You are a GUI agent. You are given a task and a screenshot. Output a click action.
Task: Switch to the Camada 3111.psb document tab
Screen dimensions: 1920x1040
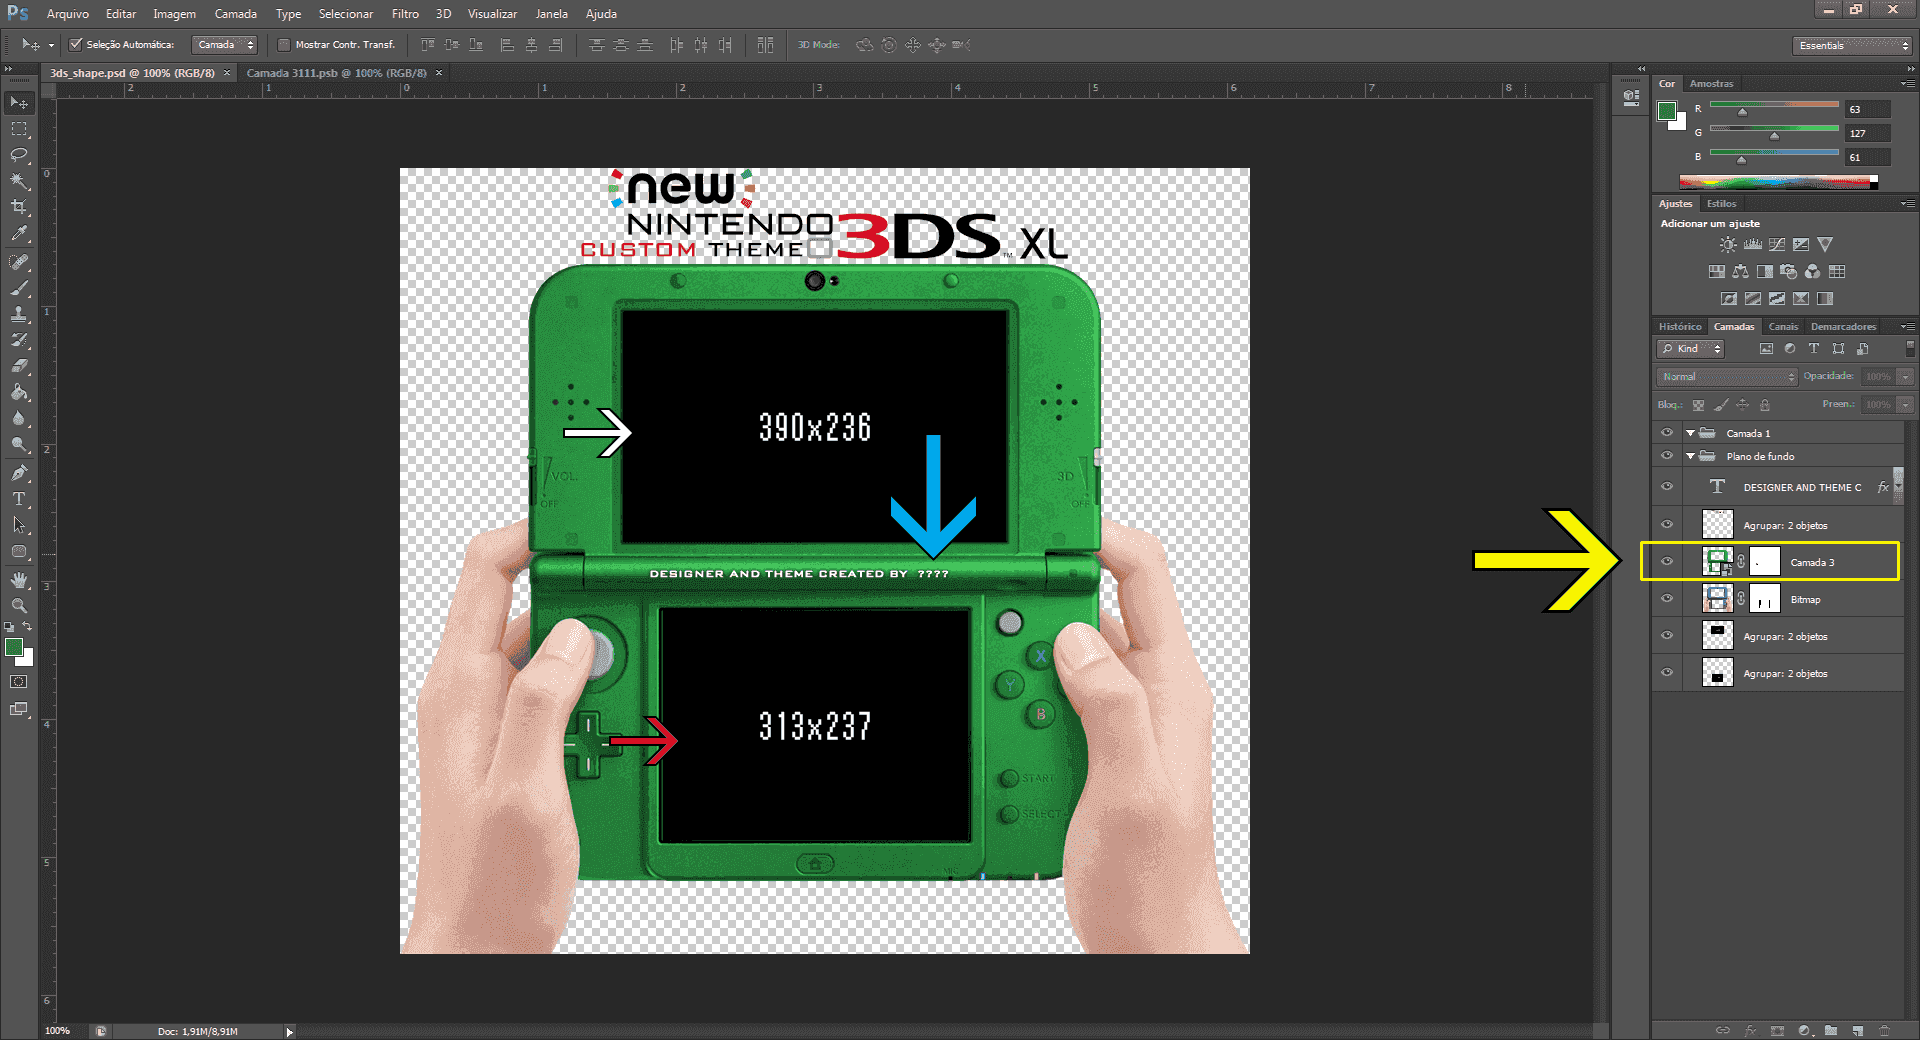click(x=337, y=73)
